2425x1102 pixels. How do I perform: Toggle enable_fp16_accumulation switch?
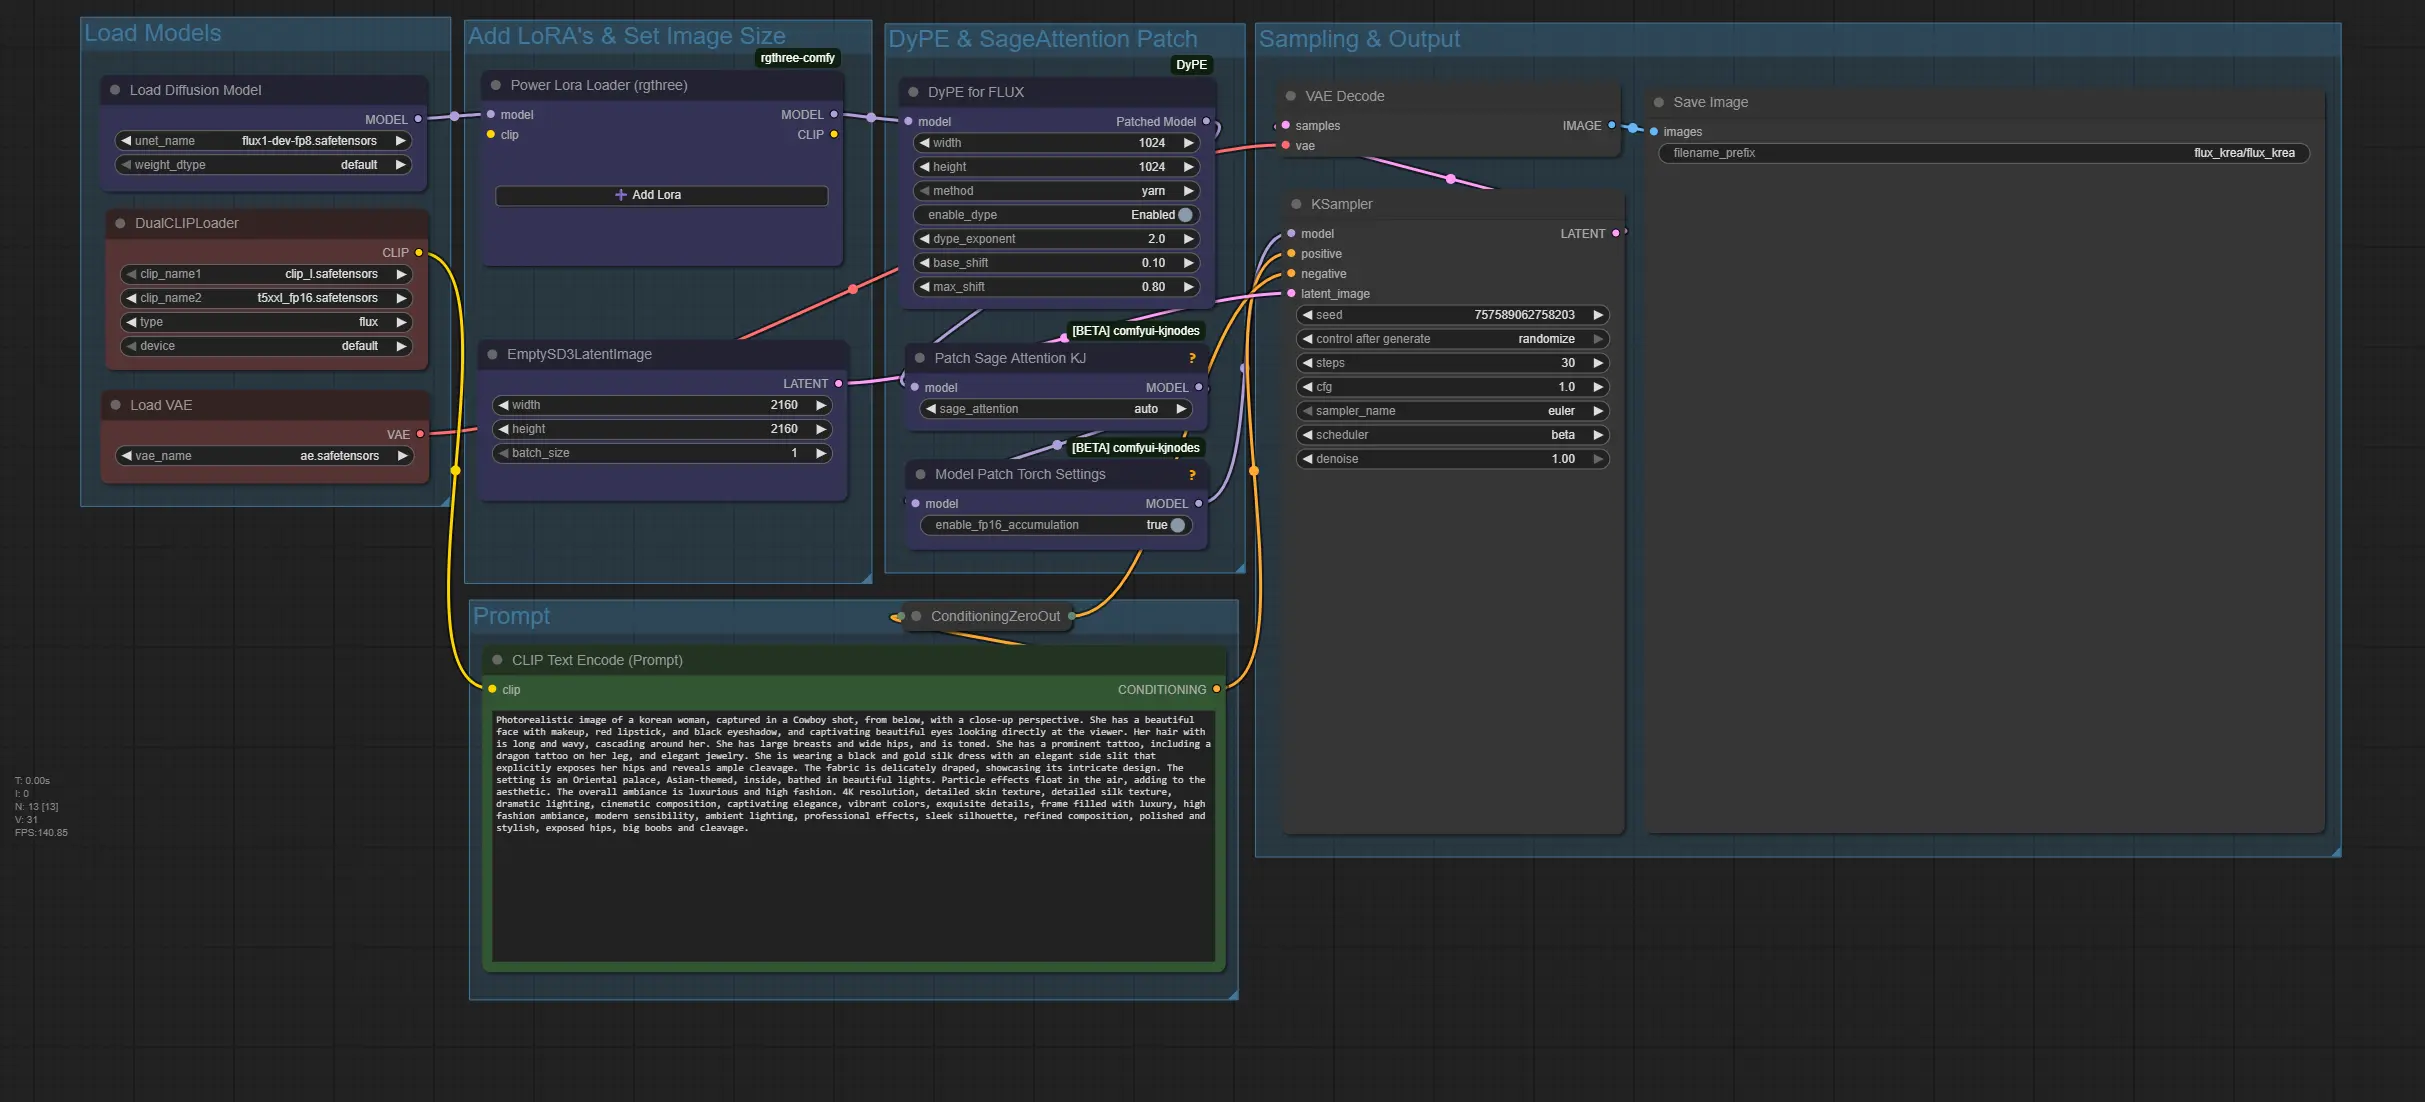pos(1177,525)
